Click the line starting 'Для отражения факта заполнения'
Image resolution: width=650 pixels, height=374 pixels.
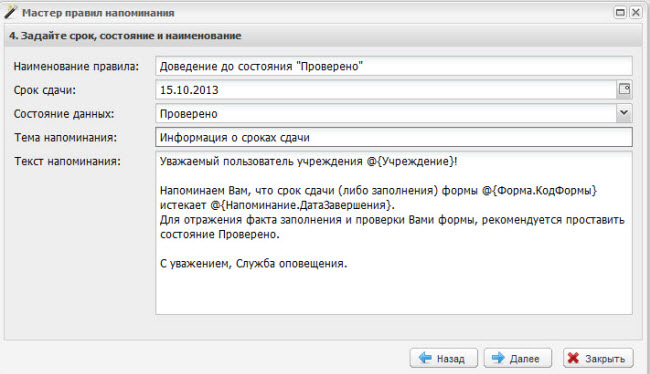392,220
